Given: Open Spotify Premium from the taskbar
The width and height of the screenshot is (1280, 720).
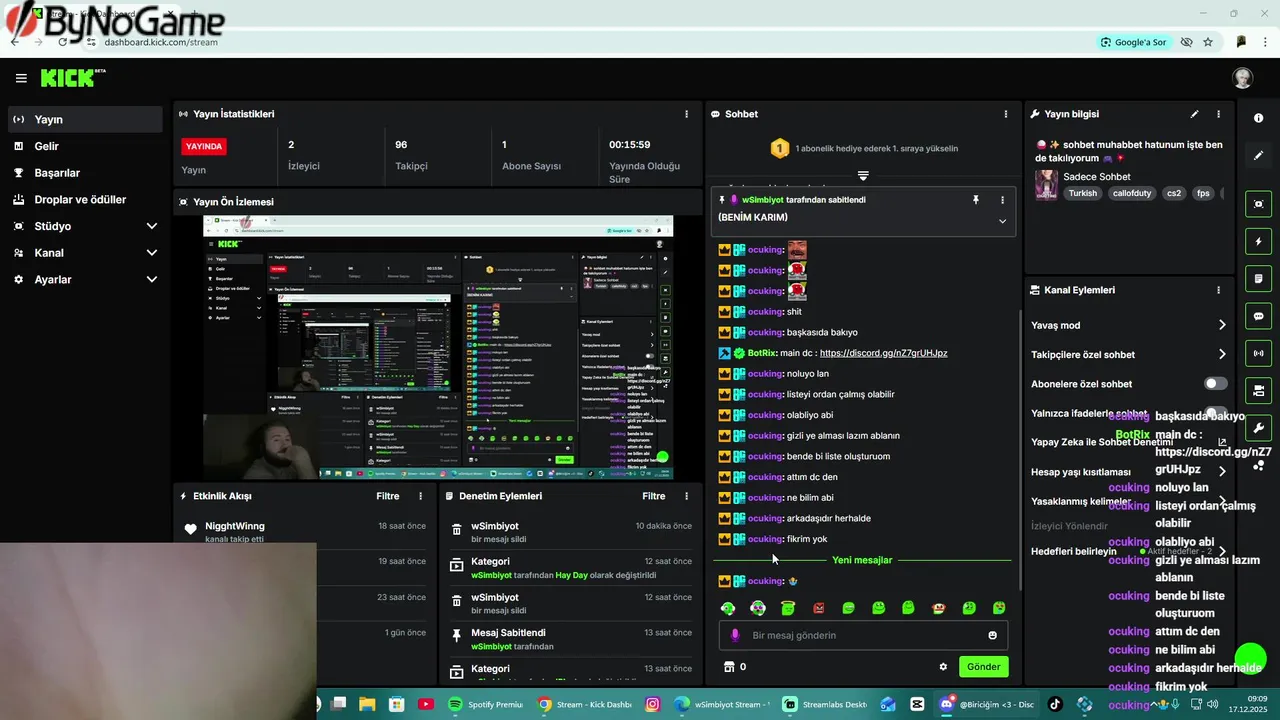Looking at the screenshot, I should (485, 704).
